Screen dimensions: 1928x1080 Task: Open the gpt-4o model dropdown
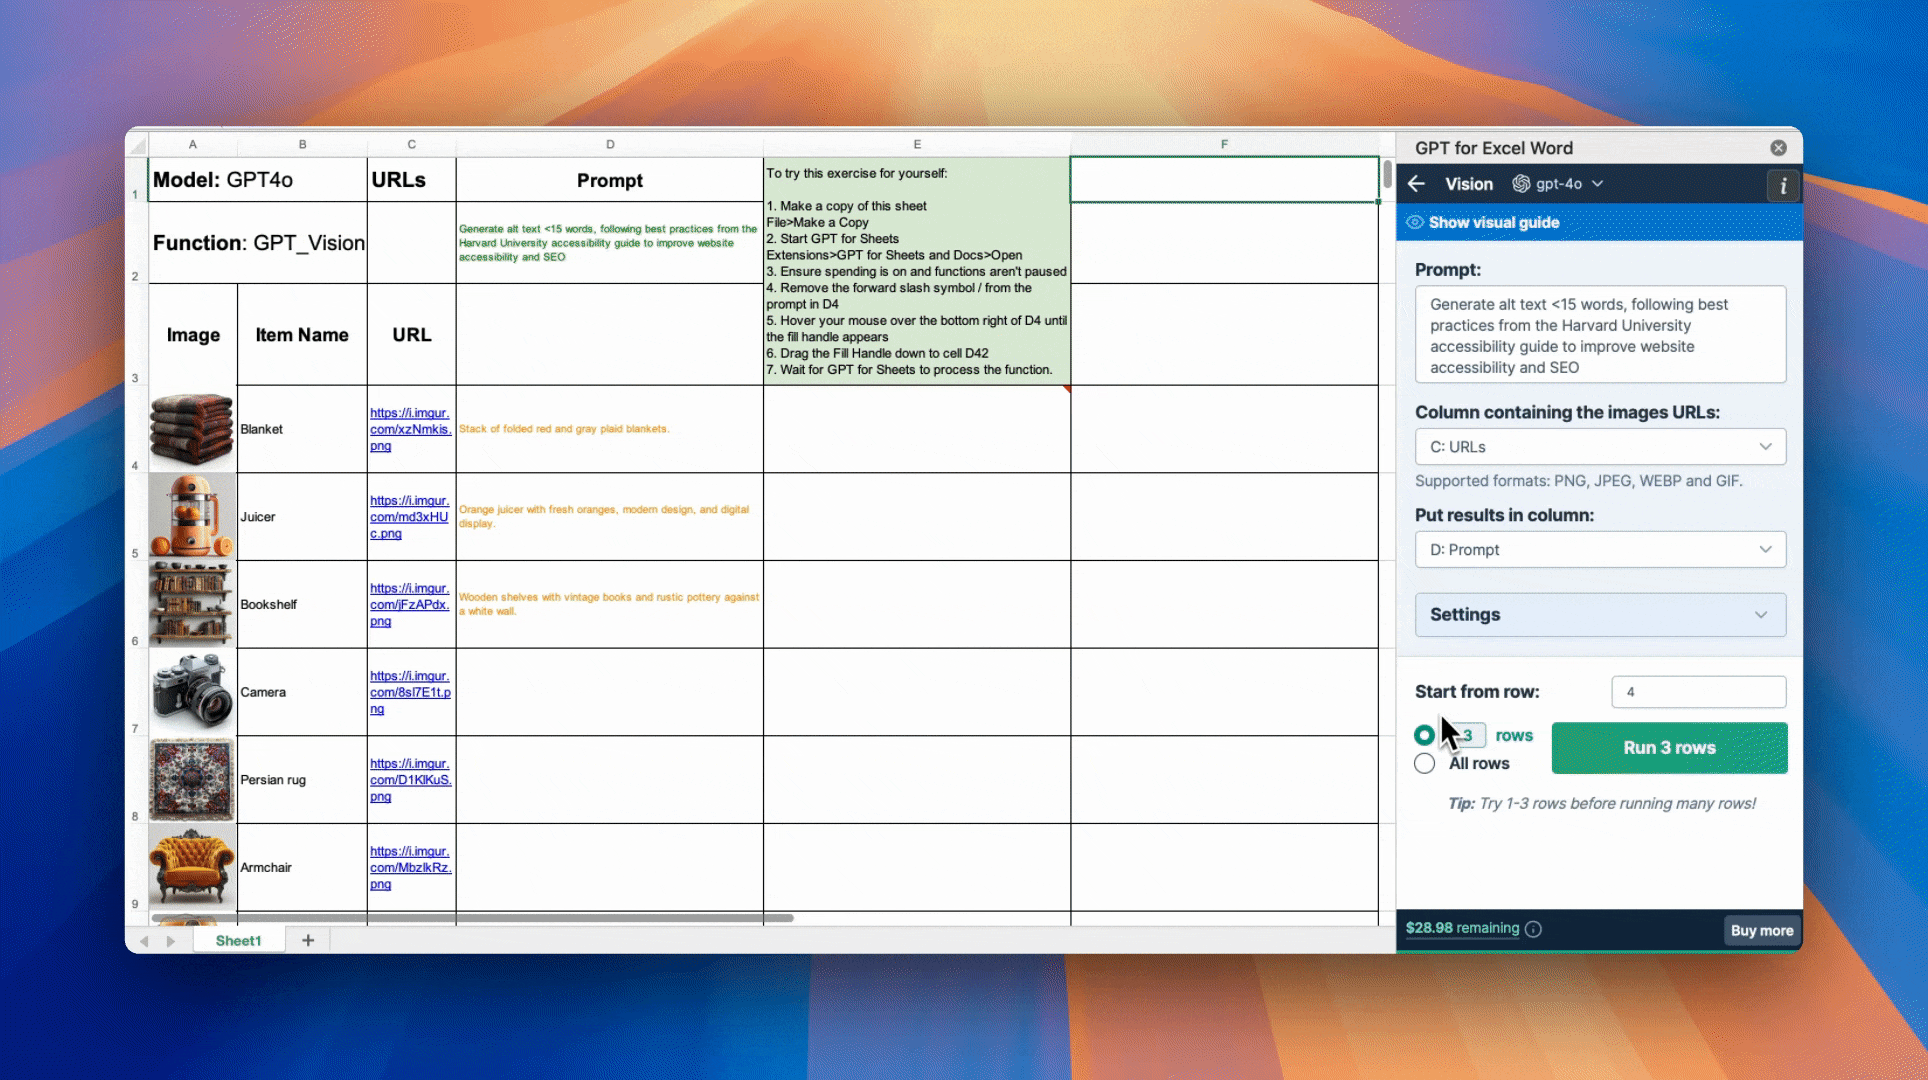1558,184
